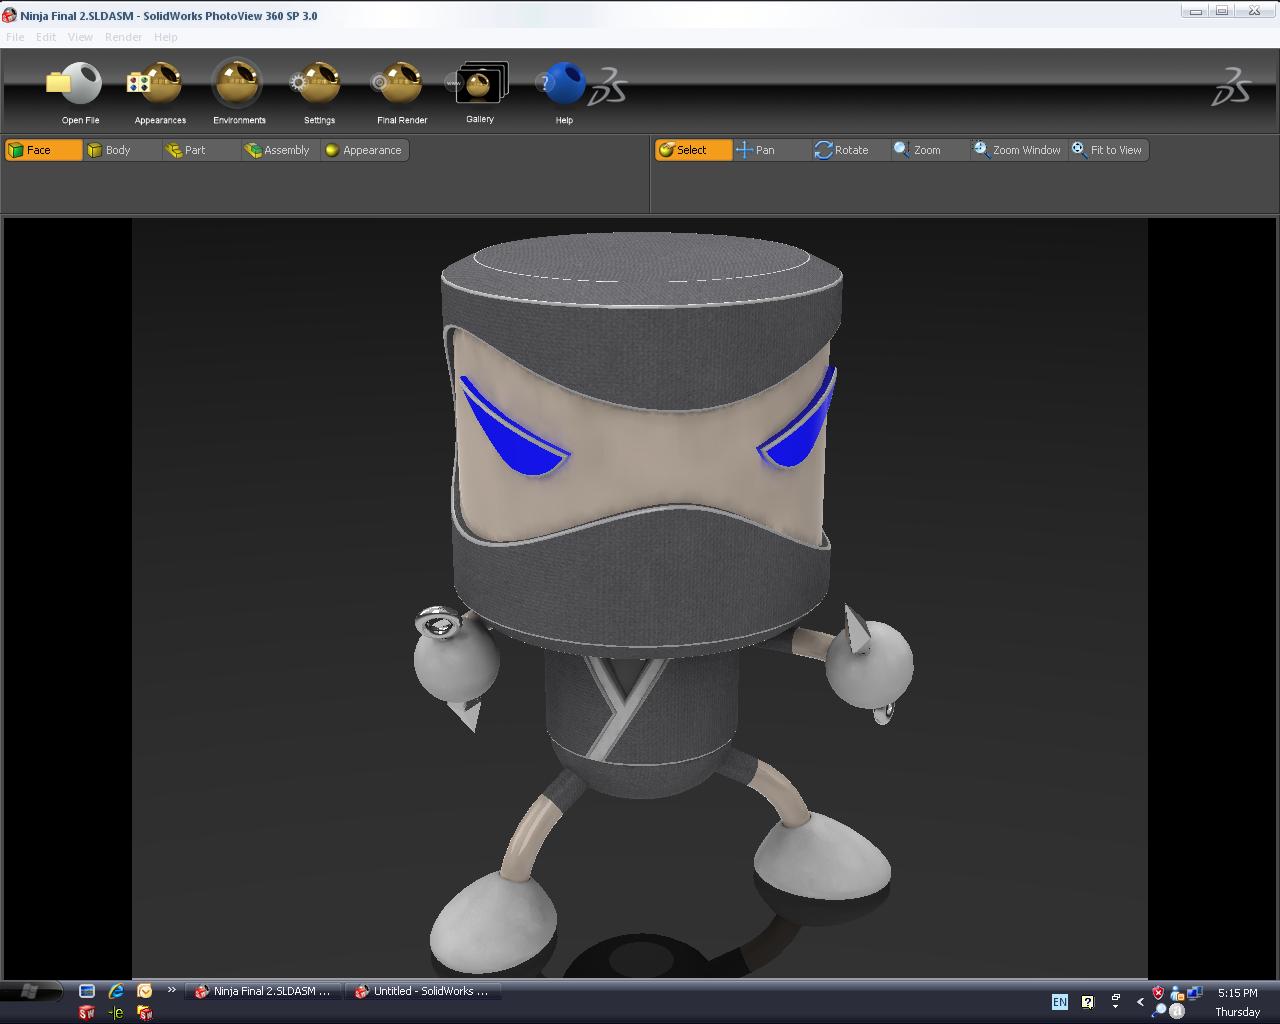
Task: Click the red security shield tray icon
Action: (1158, 993)
